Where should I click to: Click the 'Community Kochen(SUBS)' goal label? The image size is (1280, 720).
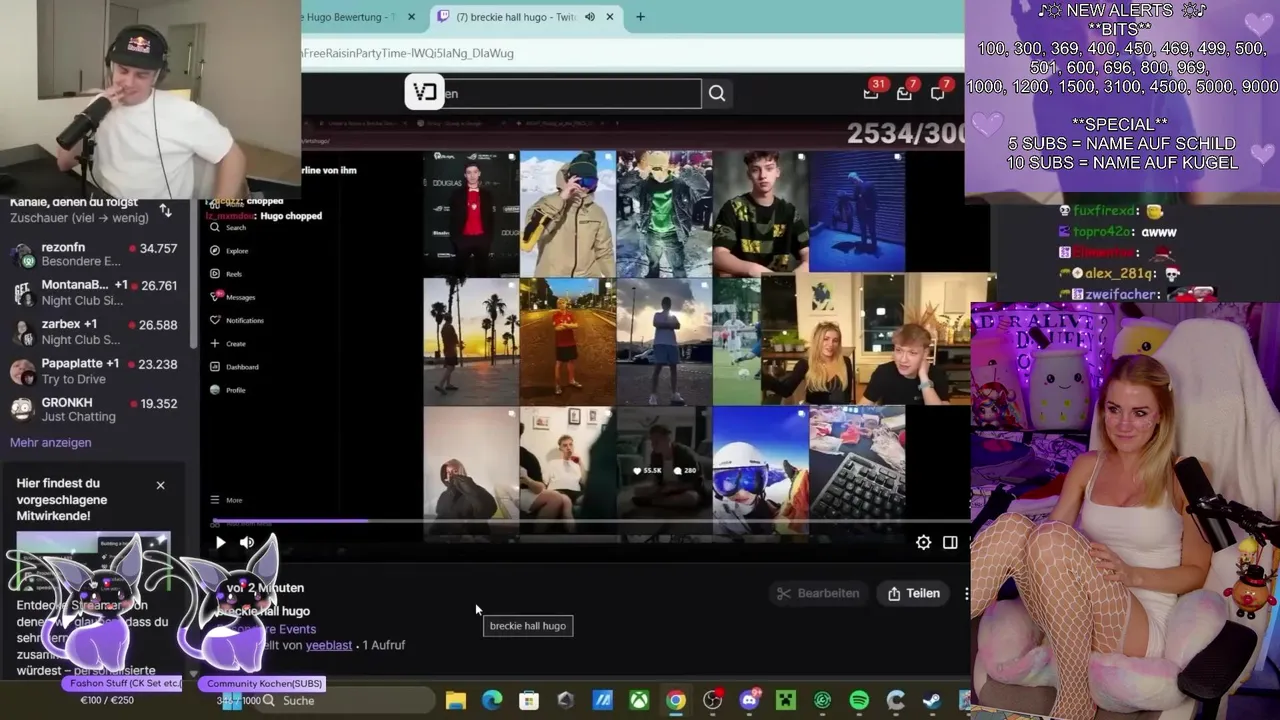[265, 684]
